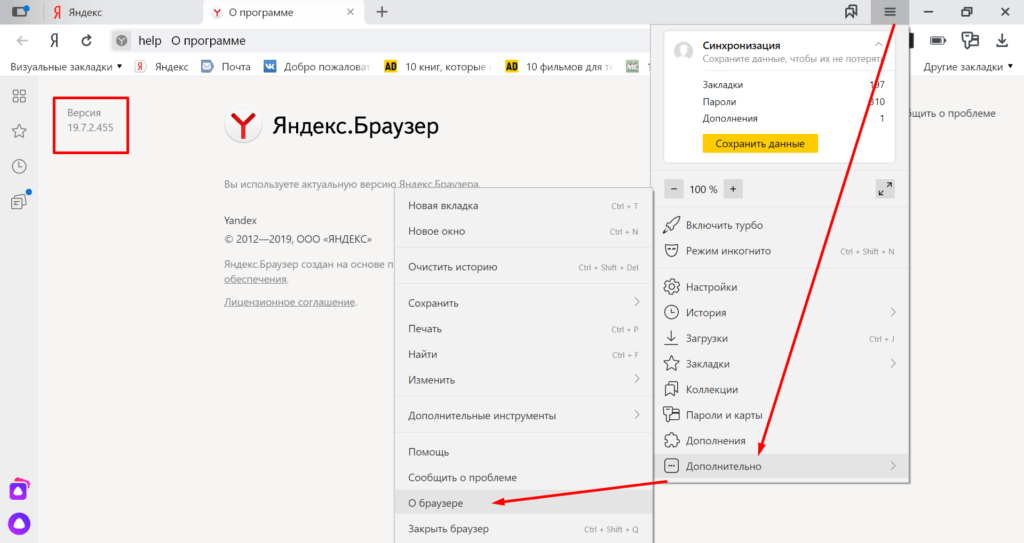
Task: Select 'Сообщить о проблеме' in submenu
Action: [x=524, y=477]
